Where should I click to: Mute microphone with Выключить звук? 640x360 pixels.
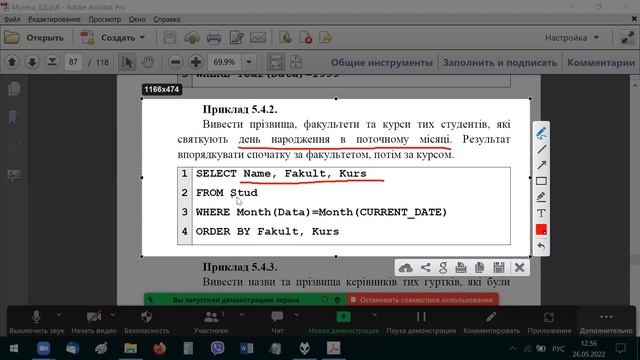(x=36, y=322)
